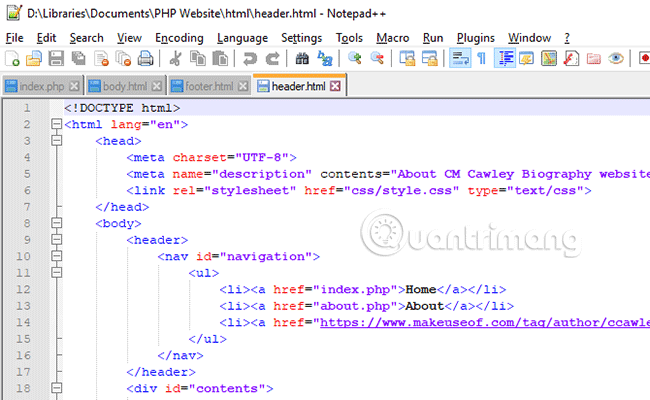This screenshot has height=400, width=650.
Task: Click Synchronize Vertical Scrolling icon
Action: click(407, 58)
